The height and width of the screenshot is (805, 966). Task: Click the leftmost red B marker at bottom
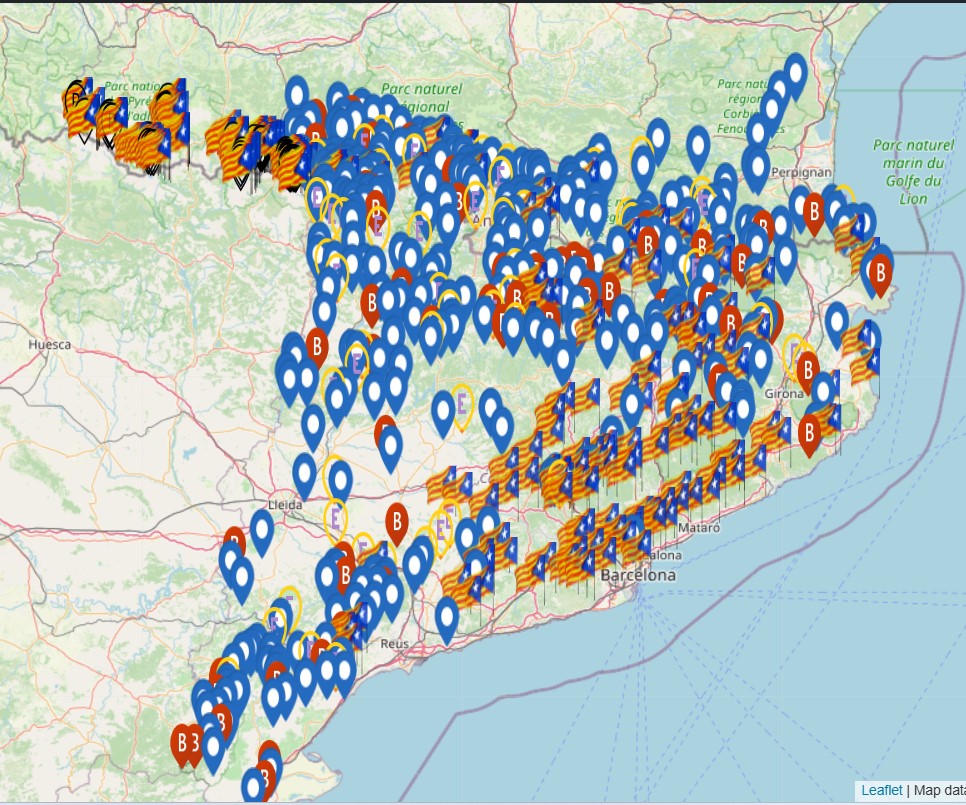coord(182,743)
